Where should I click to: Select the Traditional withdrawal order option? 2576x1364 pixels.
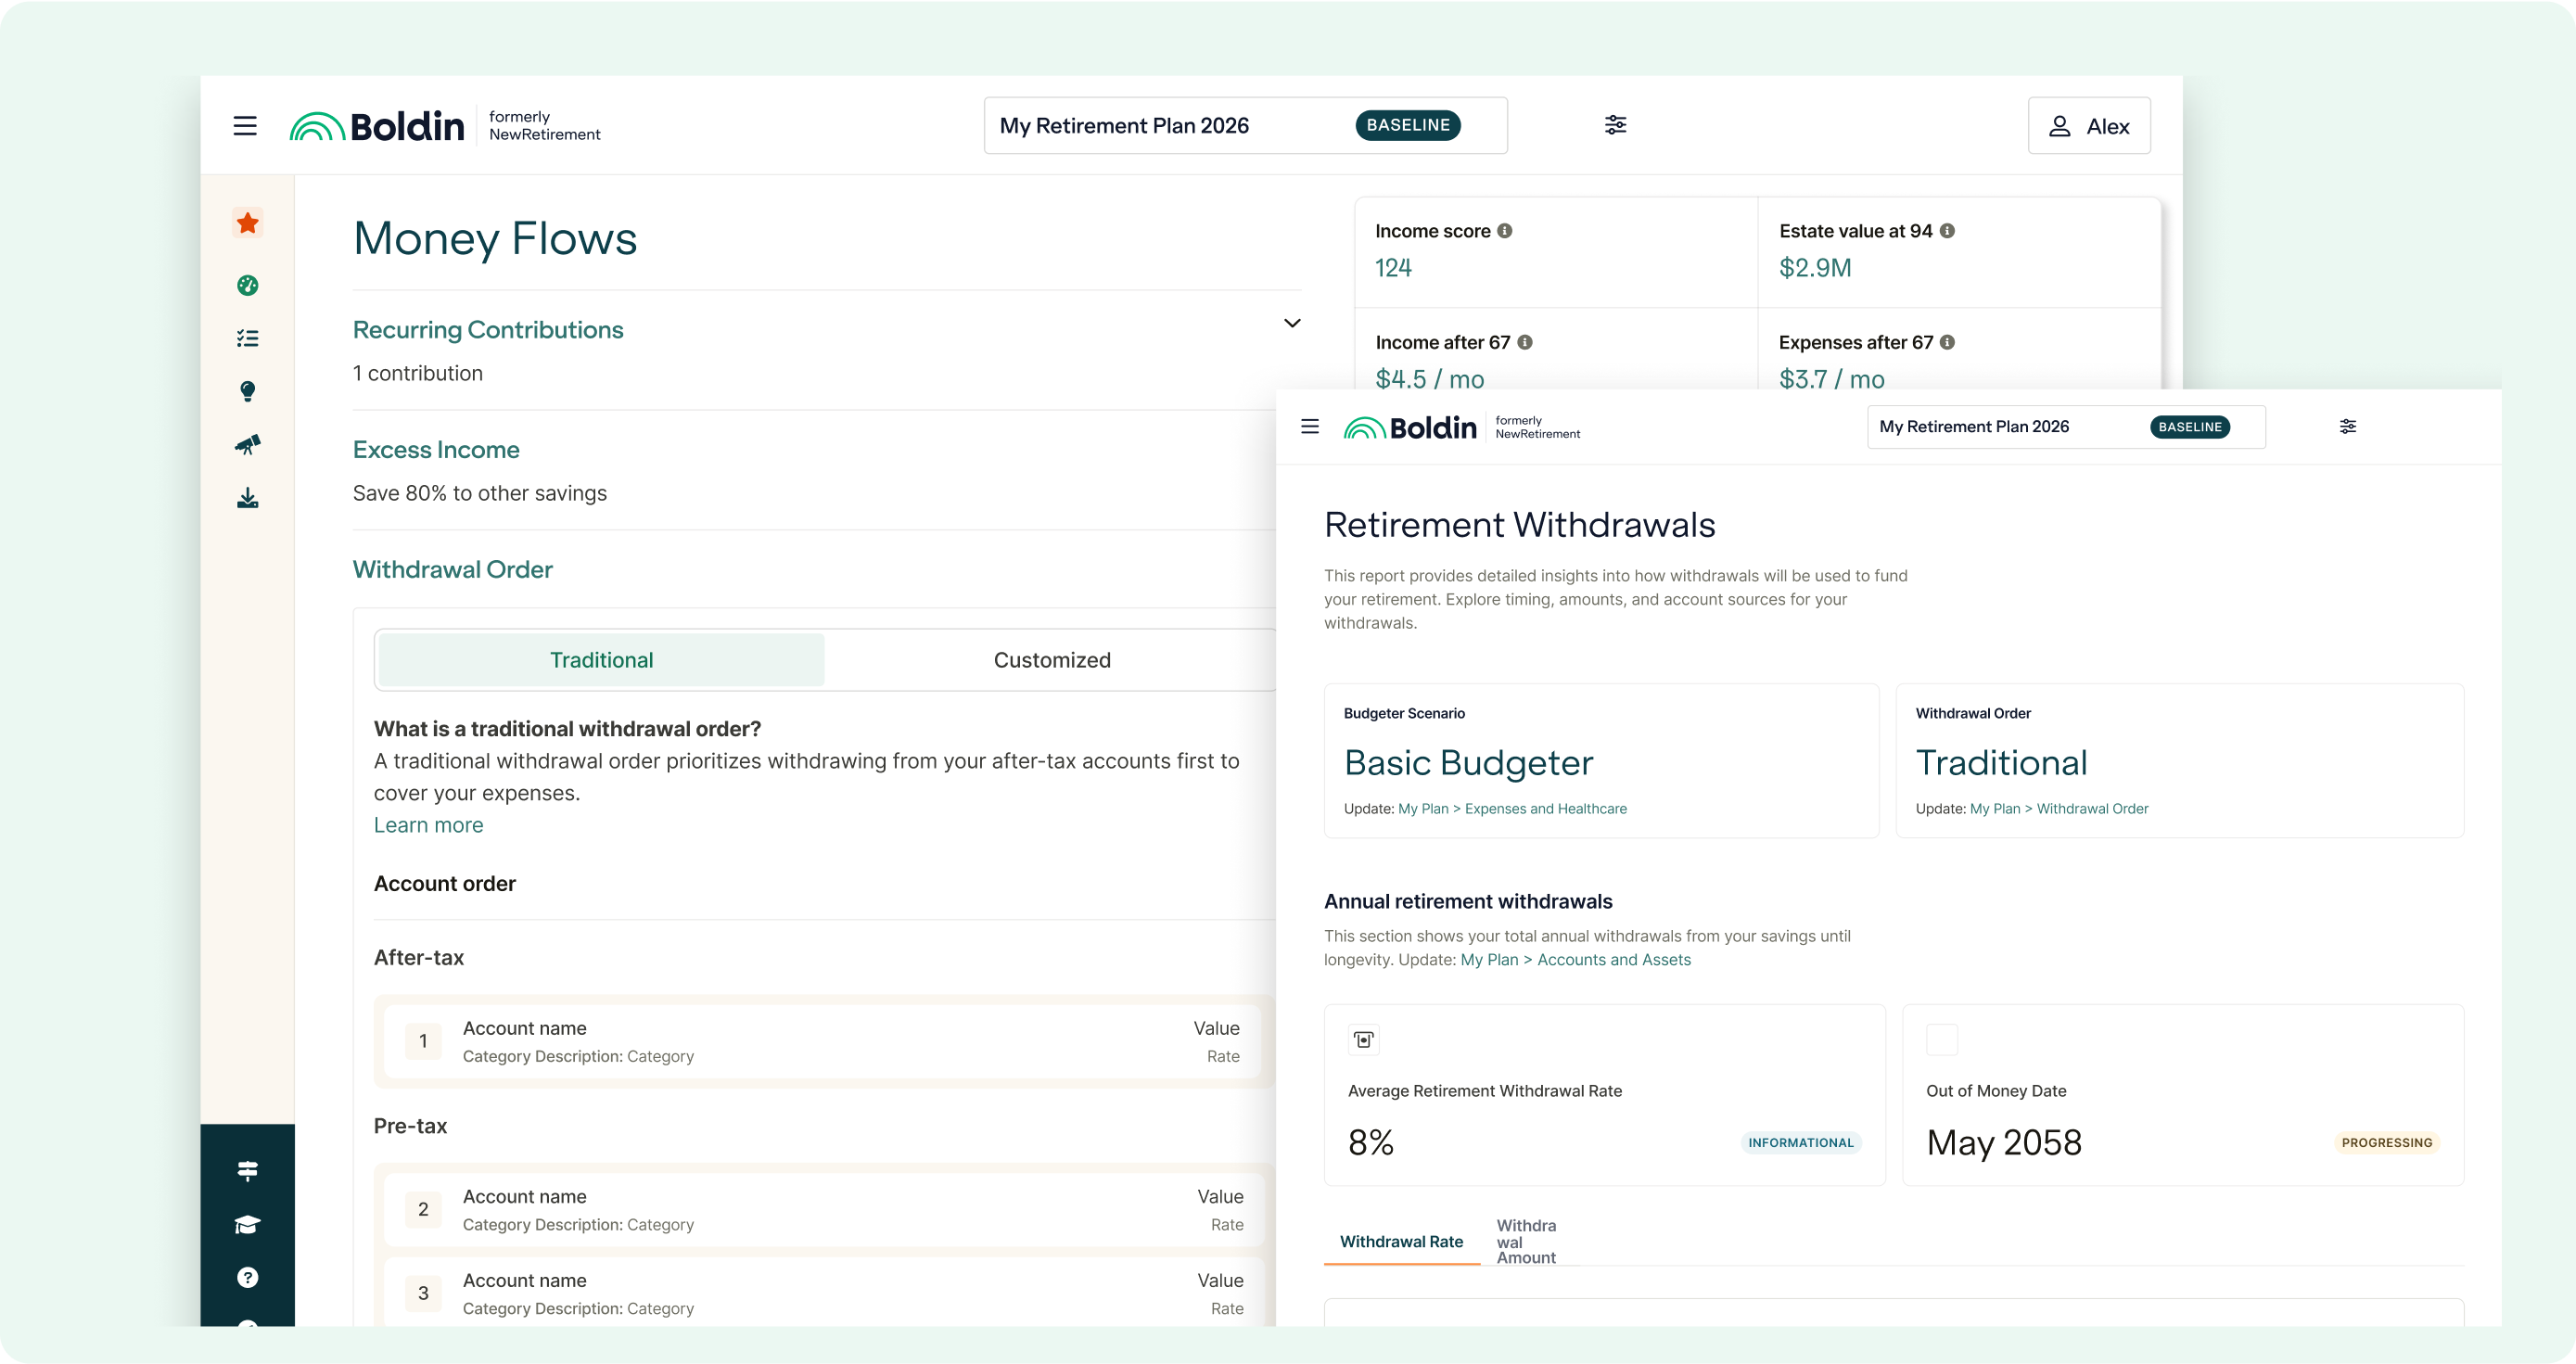601,660
